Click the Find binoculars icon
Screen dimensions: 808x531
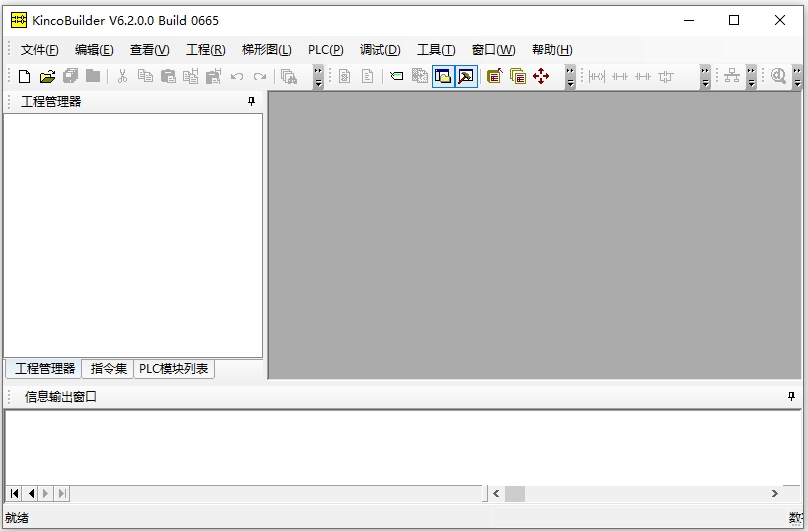tap(289, 76)
